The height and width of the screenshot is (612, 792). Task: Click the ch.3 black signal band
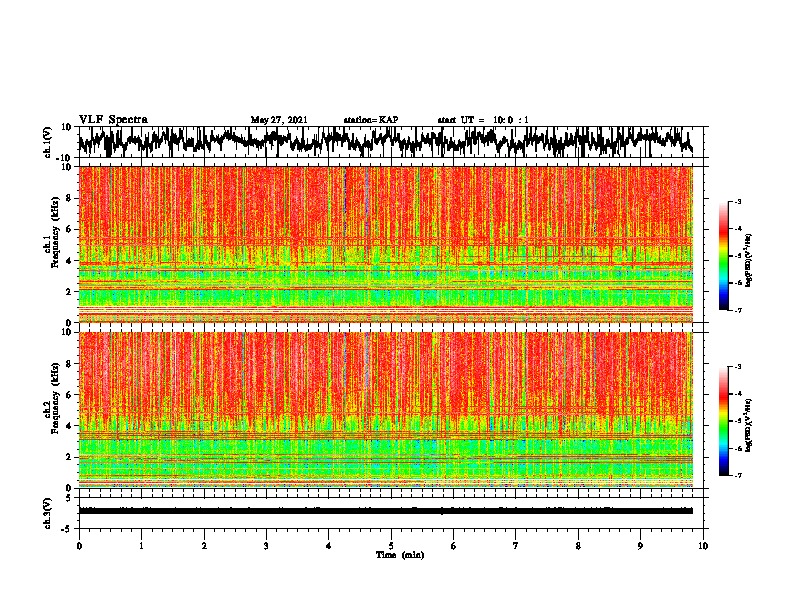point(386,511)
